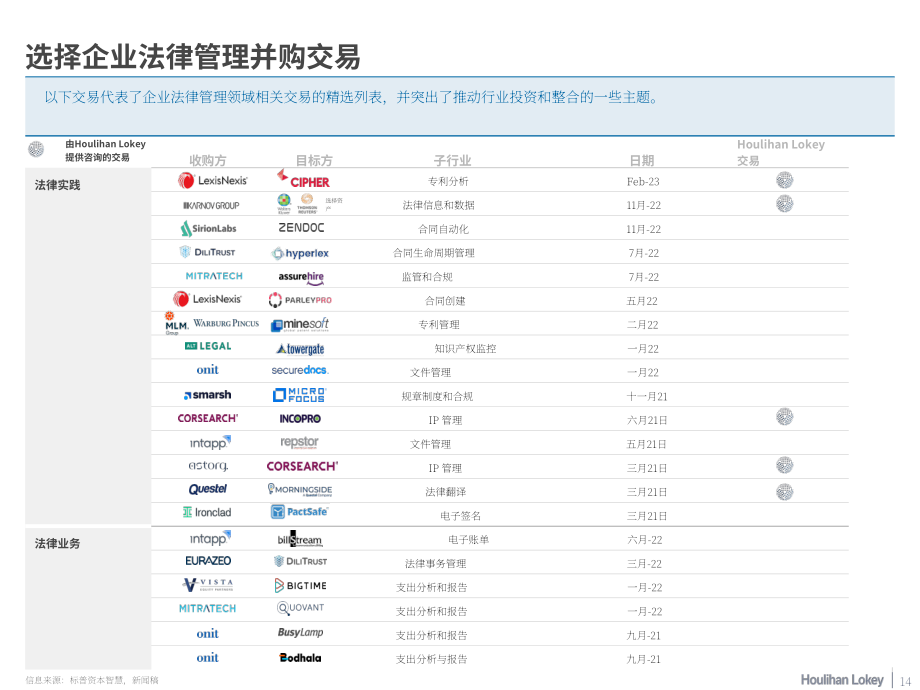Click the Mitratech logo beside Quovant

point(207,609)
